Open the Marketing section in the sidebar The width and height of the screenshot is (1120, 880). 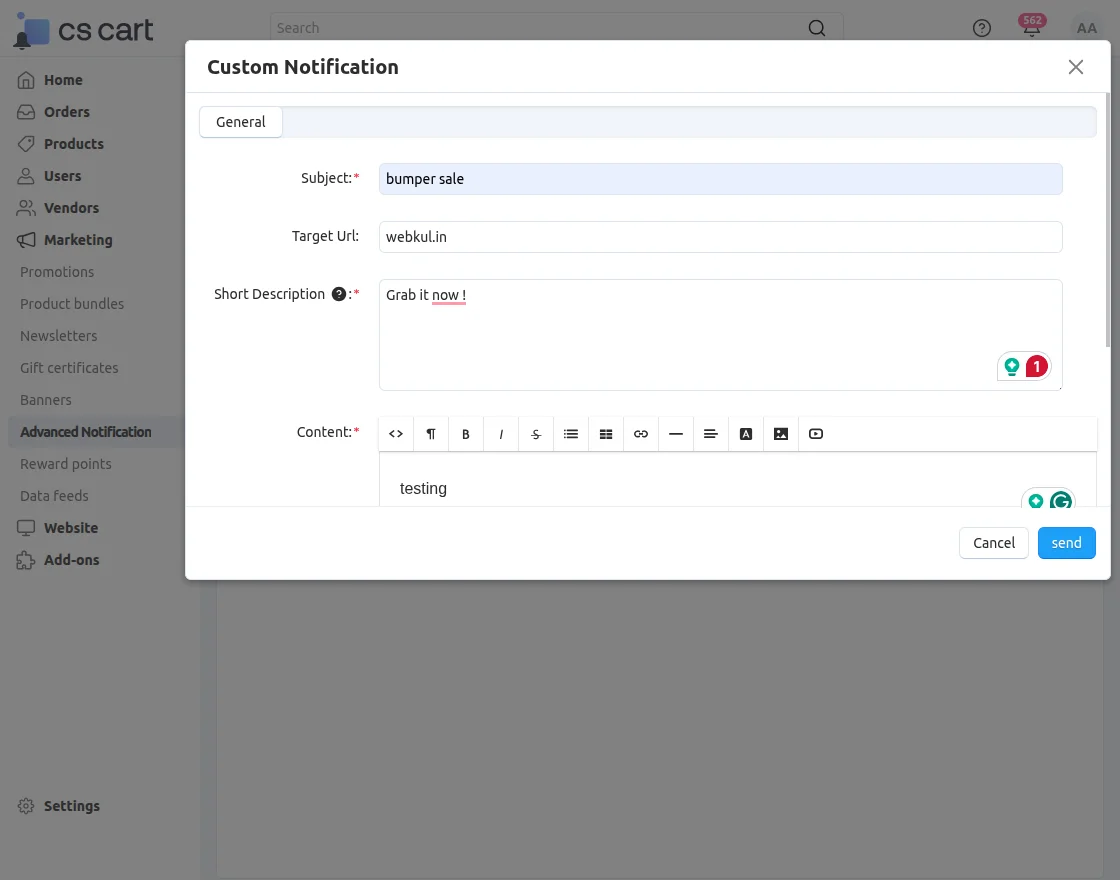(76, 240)
